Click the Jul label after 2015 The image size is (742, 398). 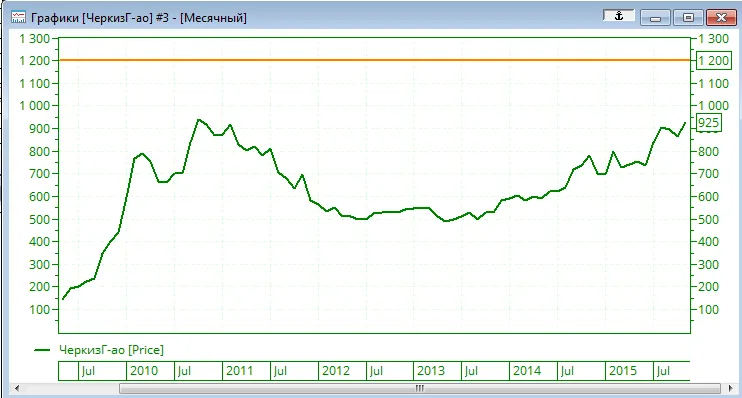tap(663, 371)
